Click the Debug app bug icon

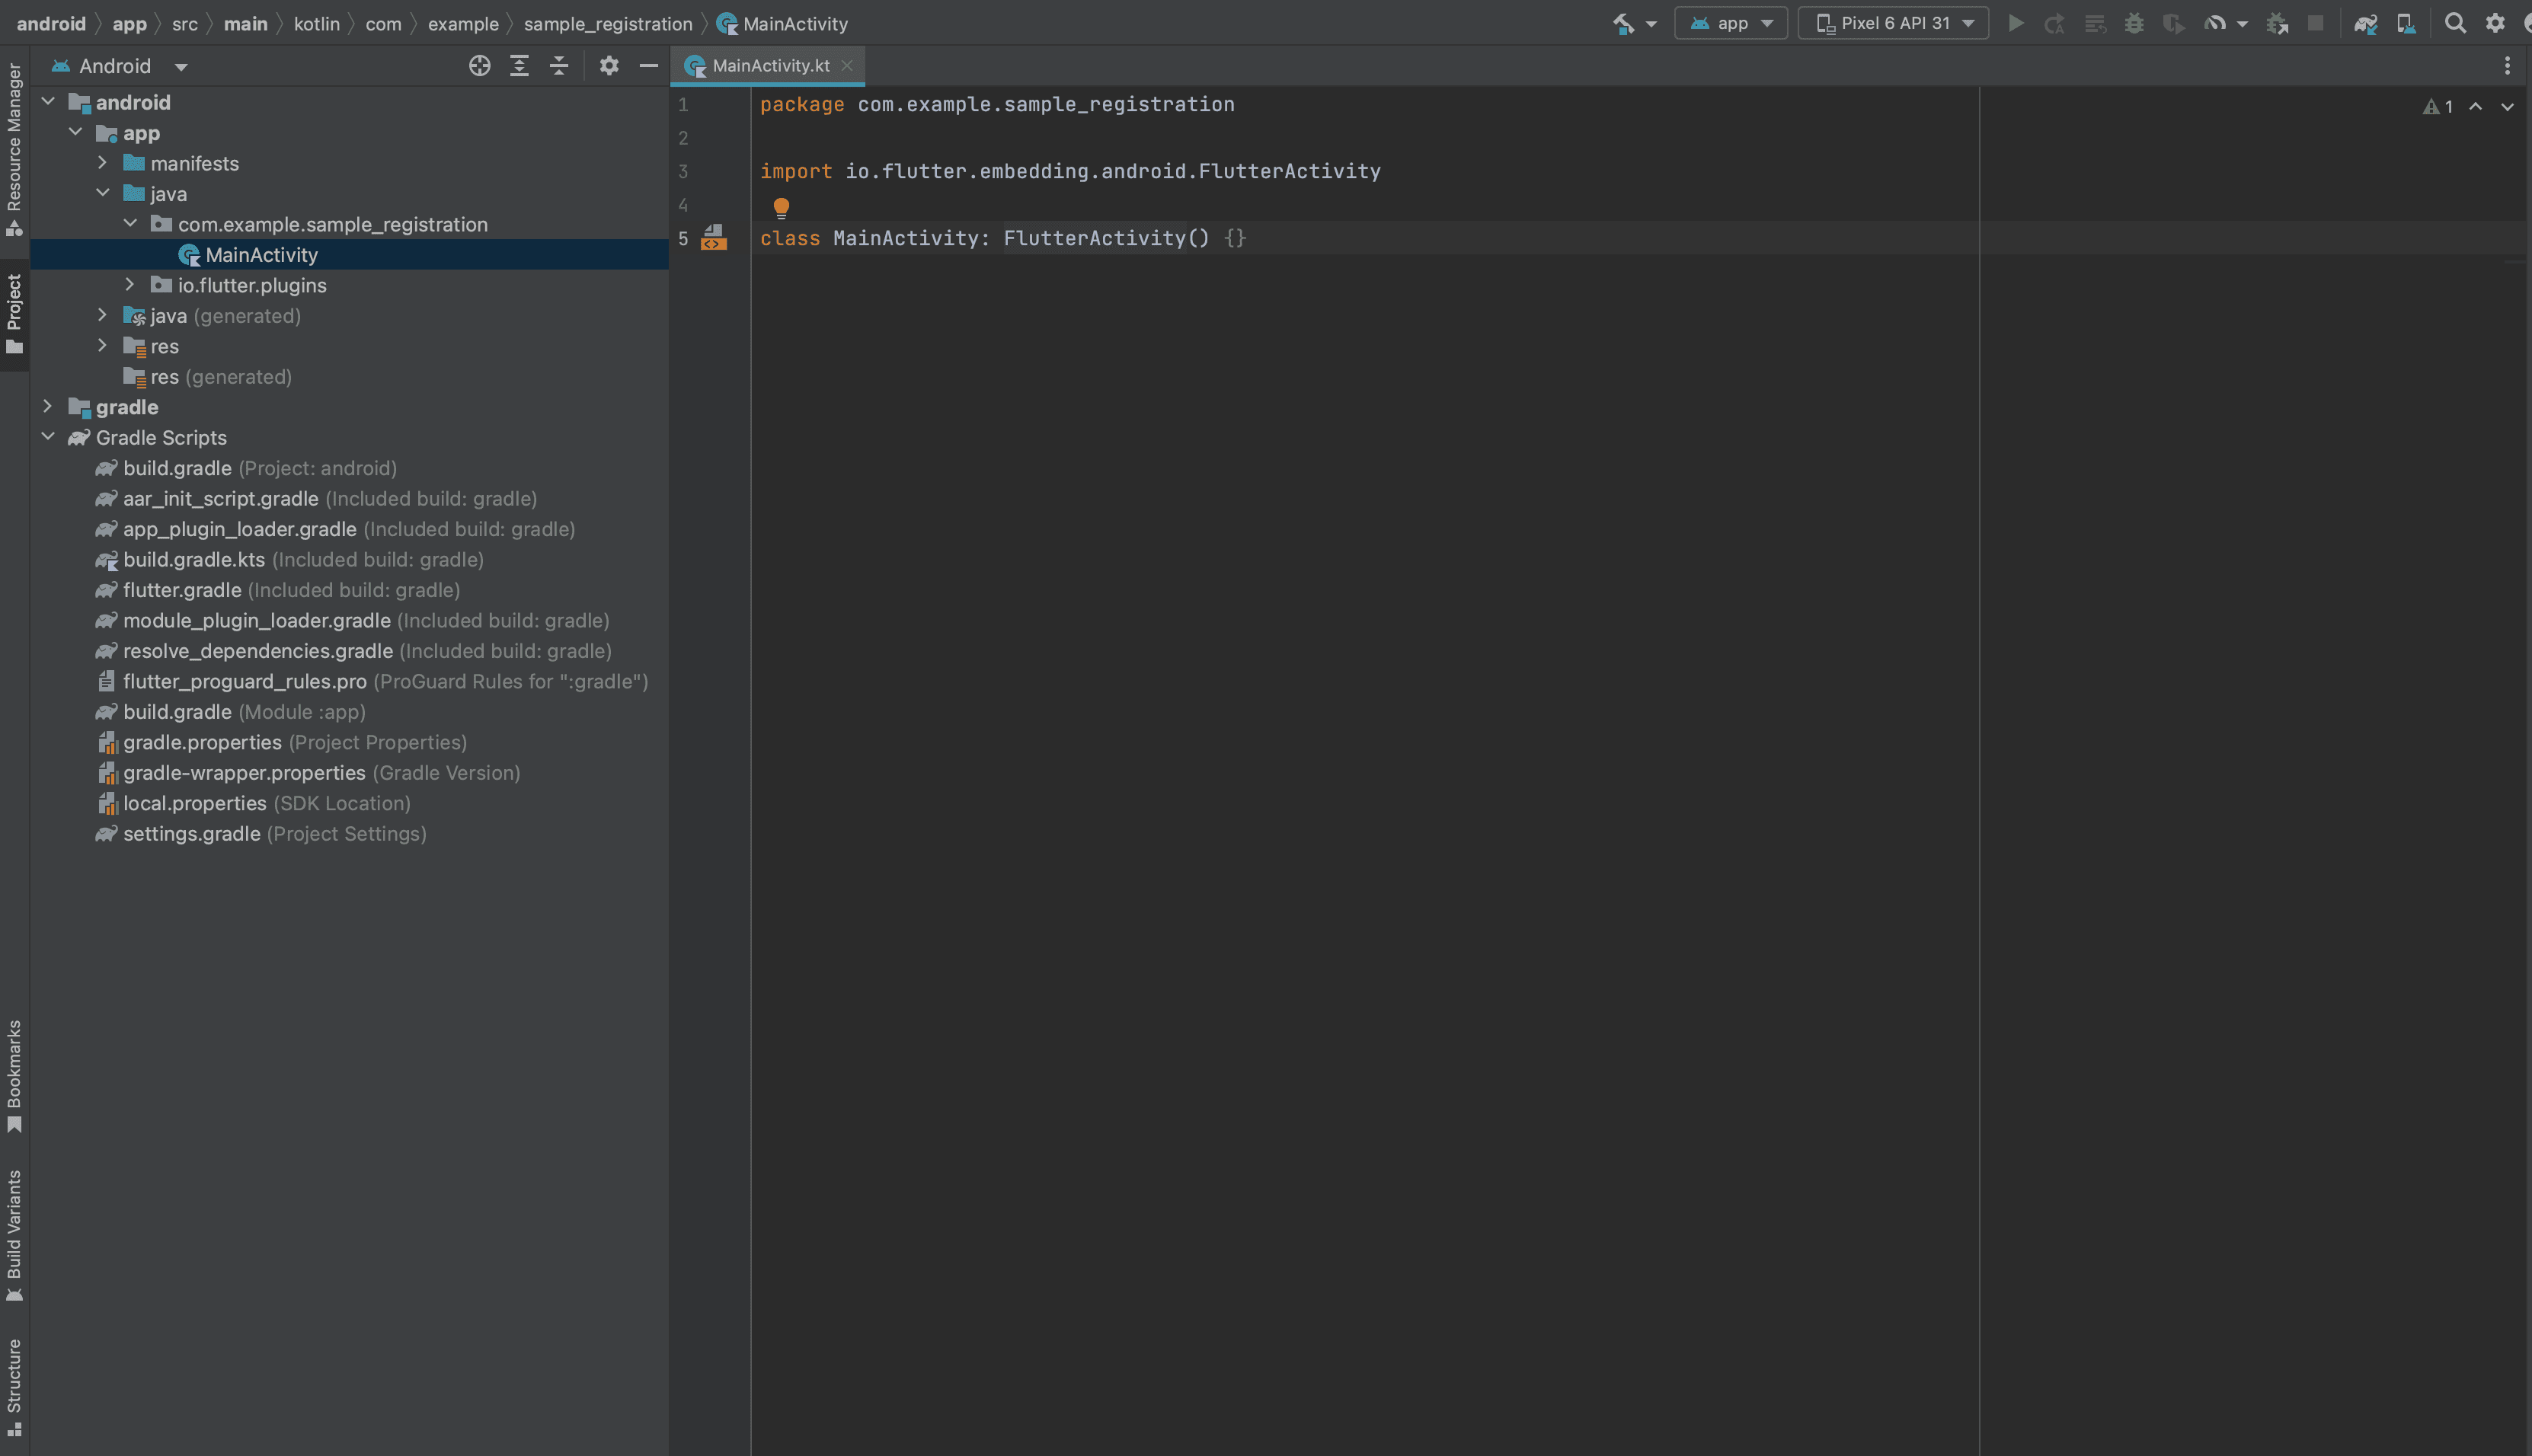click(2134, 23)
